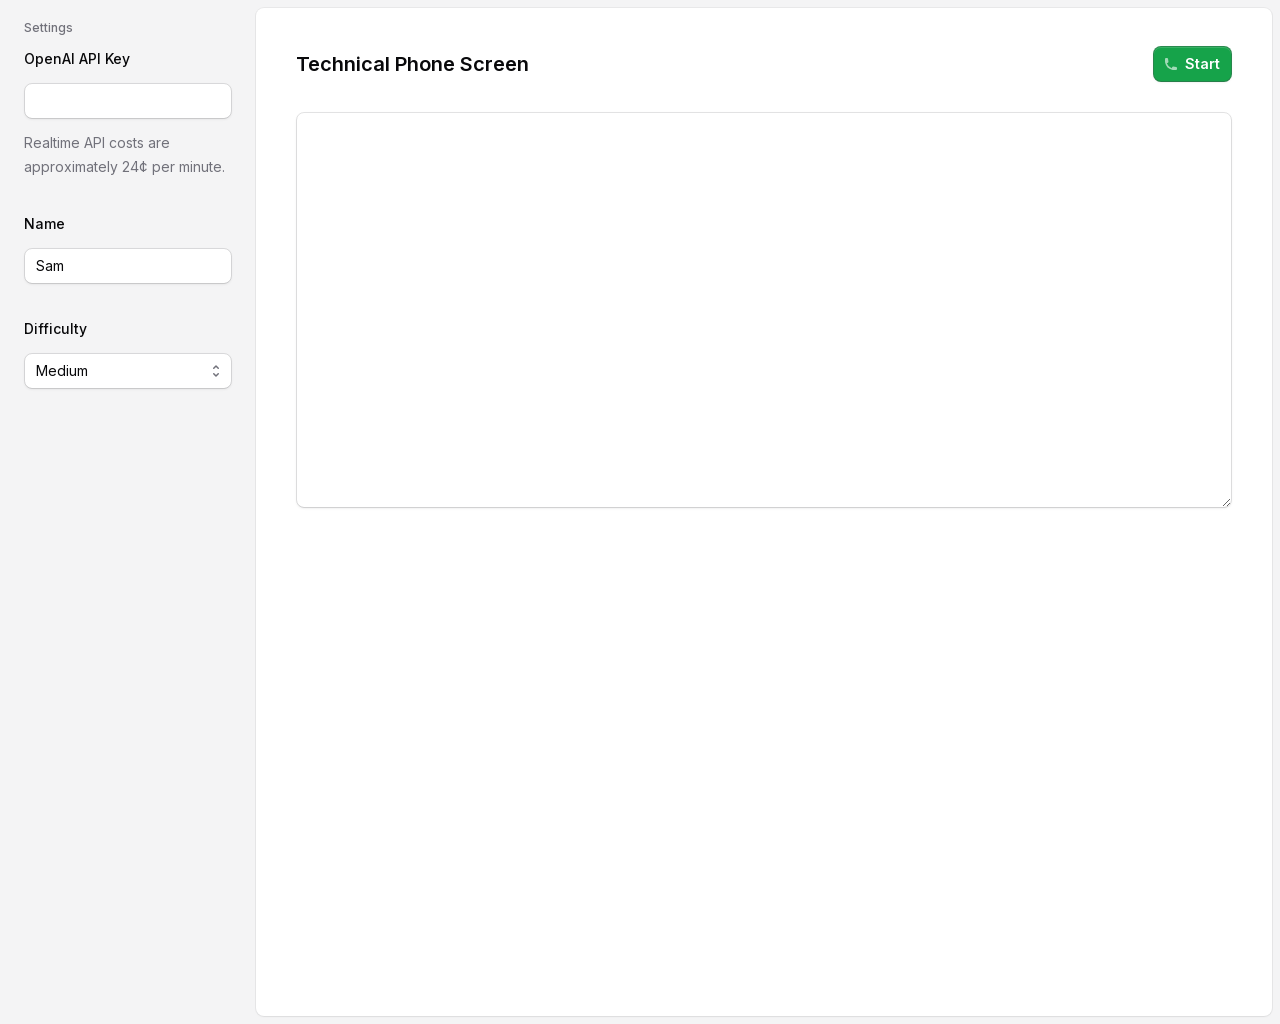Click the green Start call button
Image resolution: width=1280 pixels, height=1024 pixels.
(1192, 64)
